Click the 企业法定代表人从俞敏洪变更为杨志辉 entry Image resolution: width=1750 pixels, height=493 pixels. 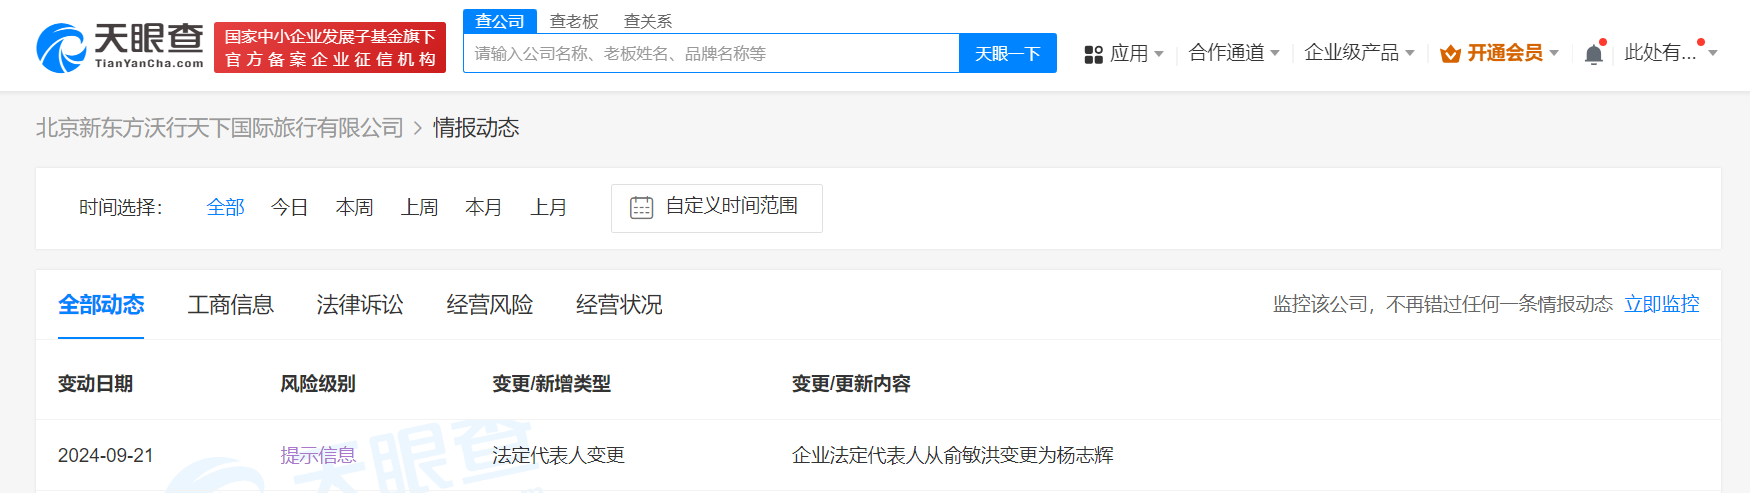(x=953, y=455)
